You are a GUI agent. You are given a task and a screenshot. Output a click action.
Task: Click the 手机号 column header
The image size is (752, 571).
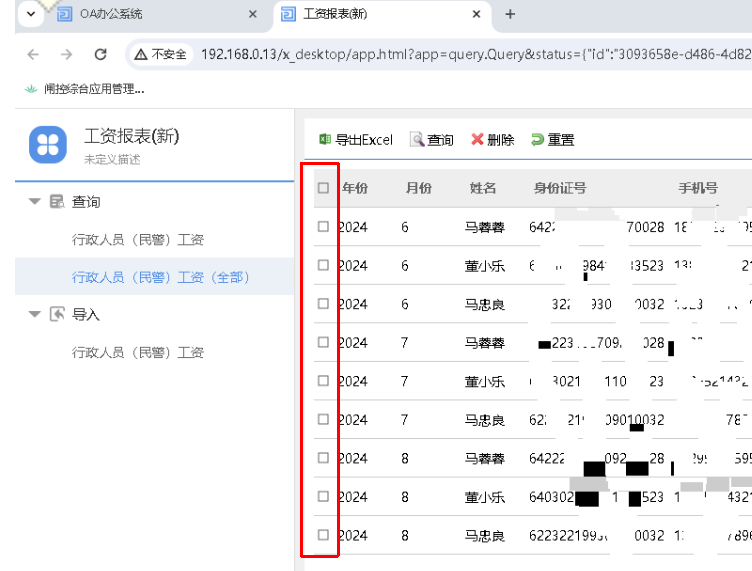pos(698,188)
